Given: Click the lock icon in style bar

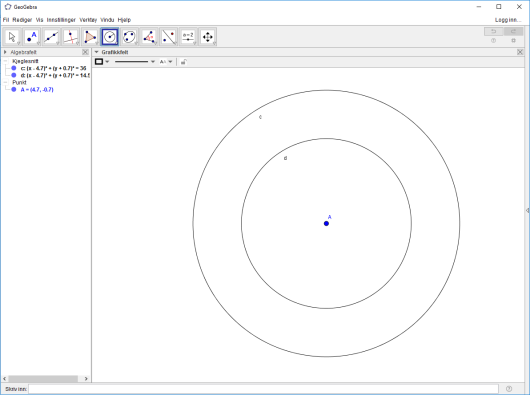Looking at the screenshot, I should (x=183, y=62).
